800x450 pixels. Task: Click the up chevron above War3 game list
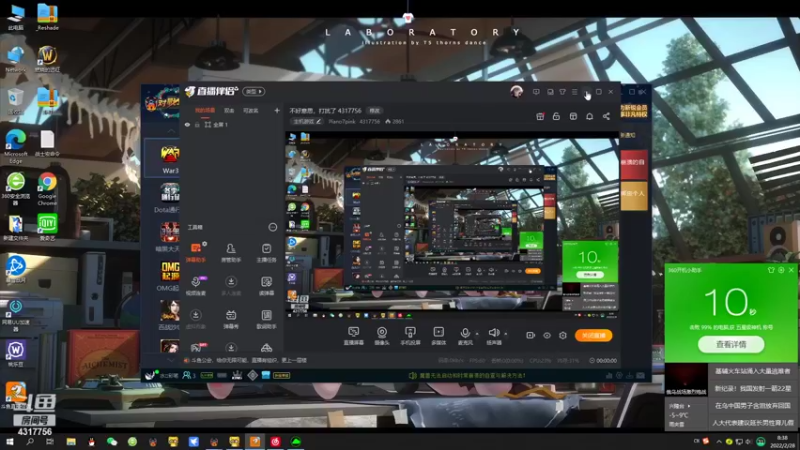(x=171, y=131)
